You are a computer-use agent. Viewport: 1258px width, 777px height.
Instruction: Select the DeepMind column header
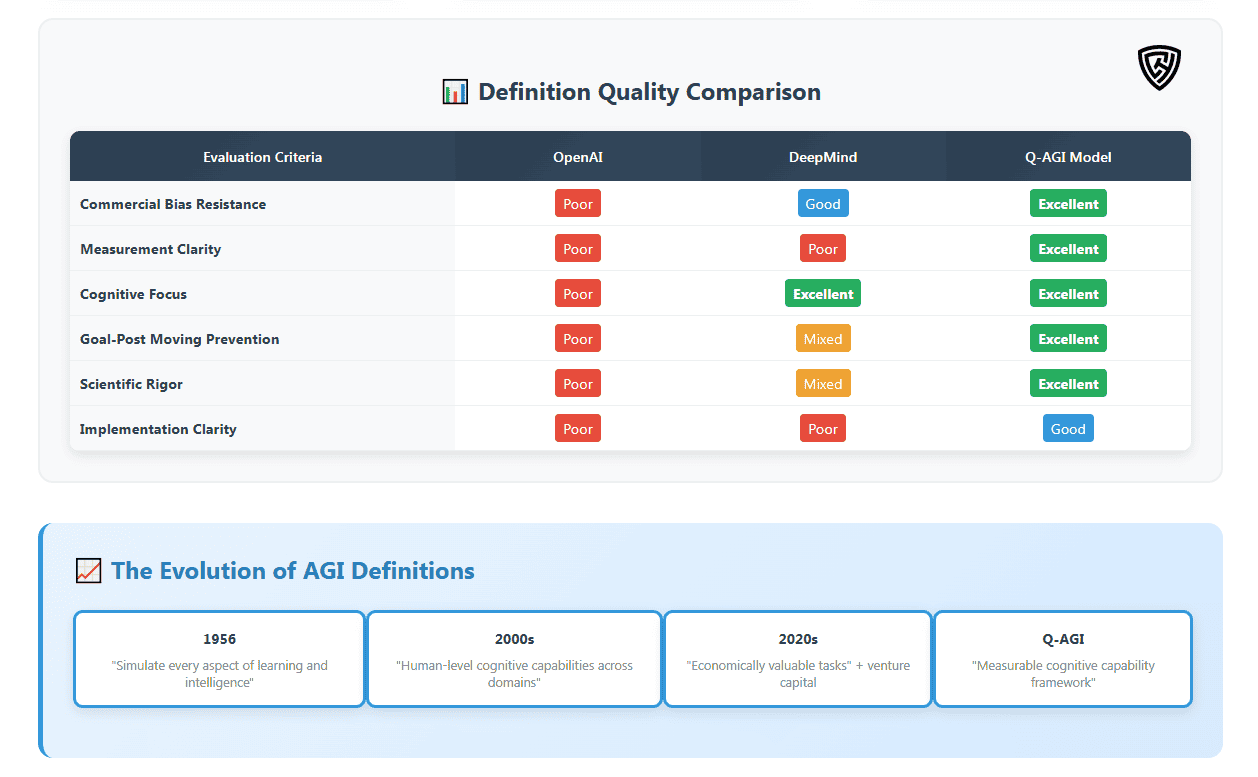click(822, 157)
